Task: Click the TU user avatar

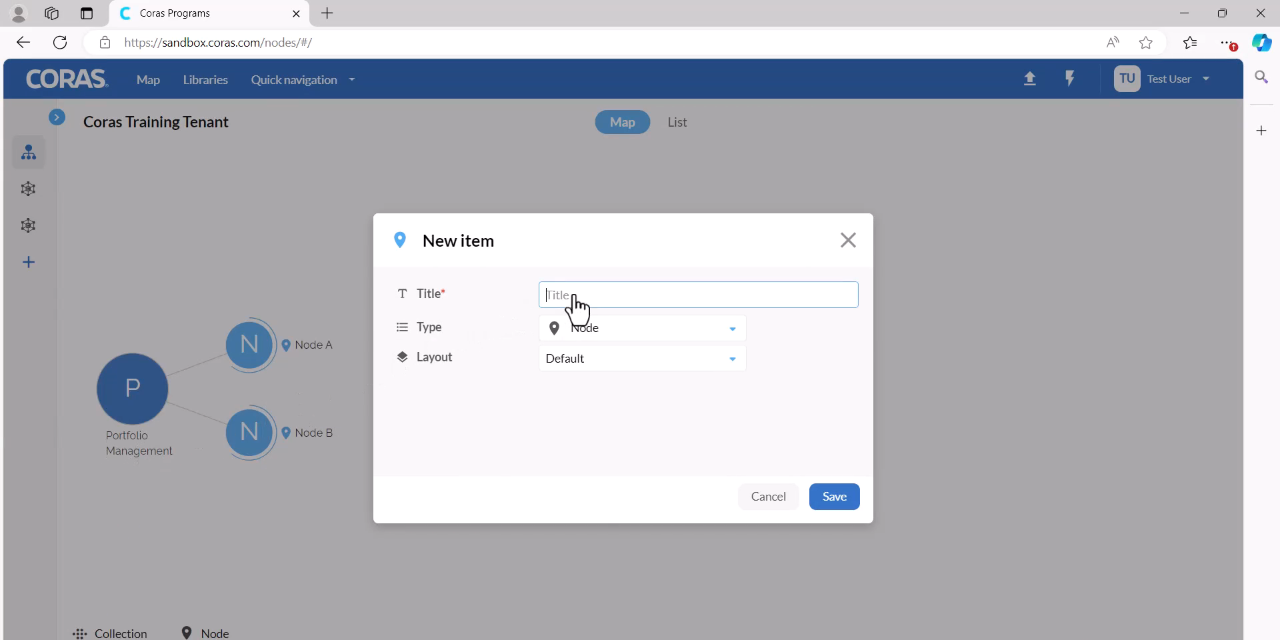Action: tap(1127, 79)
